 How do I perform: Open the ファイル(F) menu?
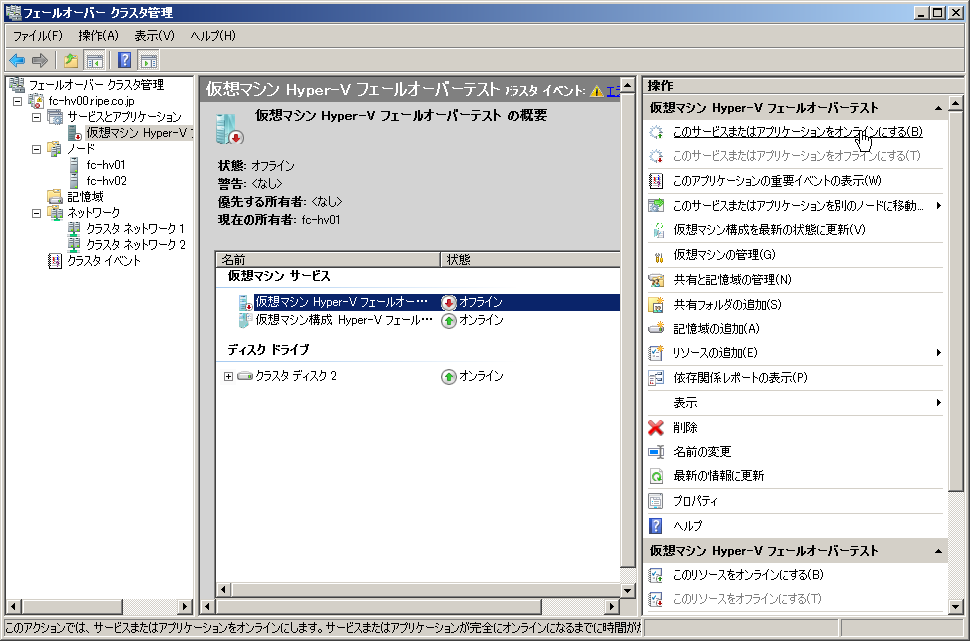[38, 36]
